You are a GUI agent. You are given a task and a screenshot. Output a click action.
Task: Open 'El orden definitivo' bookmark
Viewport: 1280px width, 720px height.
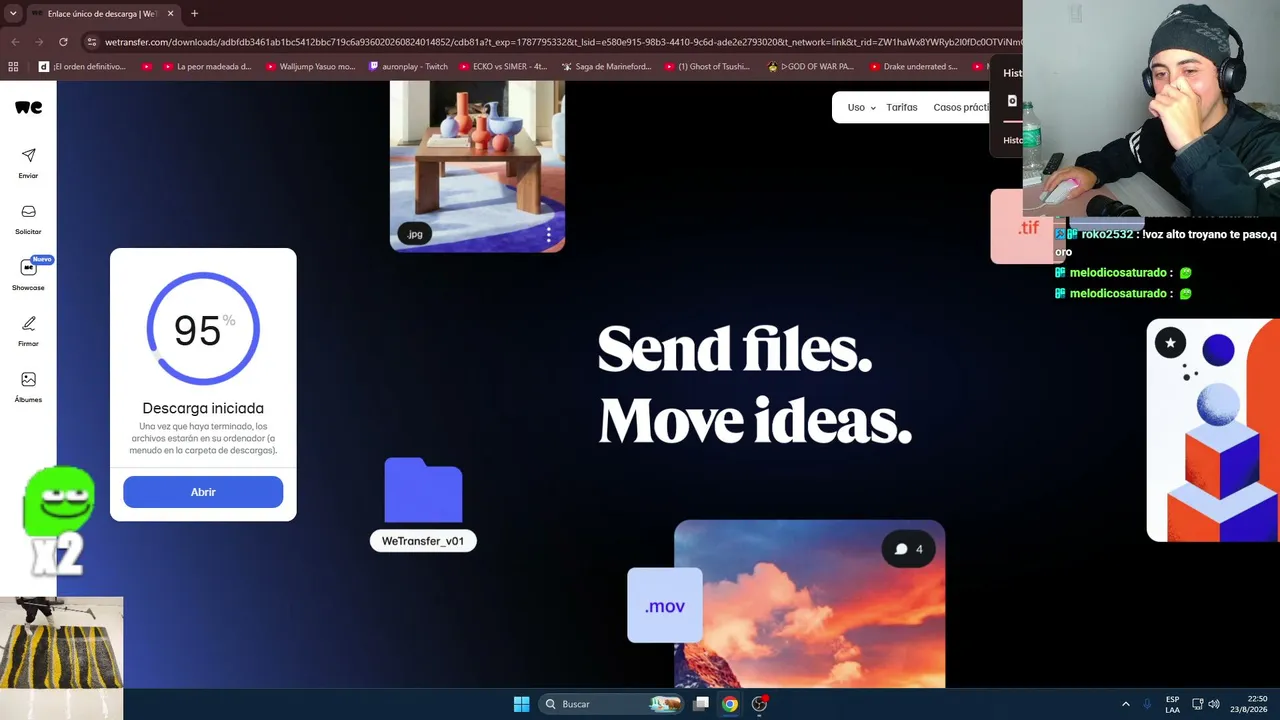[x=82, y=67]
